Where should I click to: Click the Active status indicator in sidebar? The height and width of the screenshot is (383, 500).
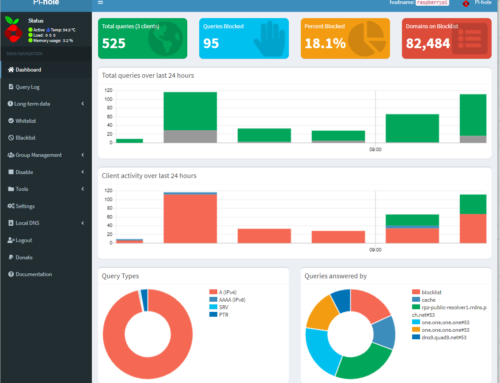[37, 30]
